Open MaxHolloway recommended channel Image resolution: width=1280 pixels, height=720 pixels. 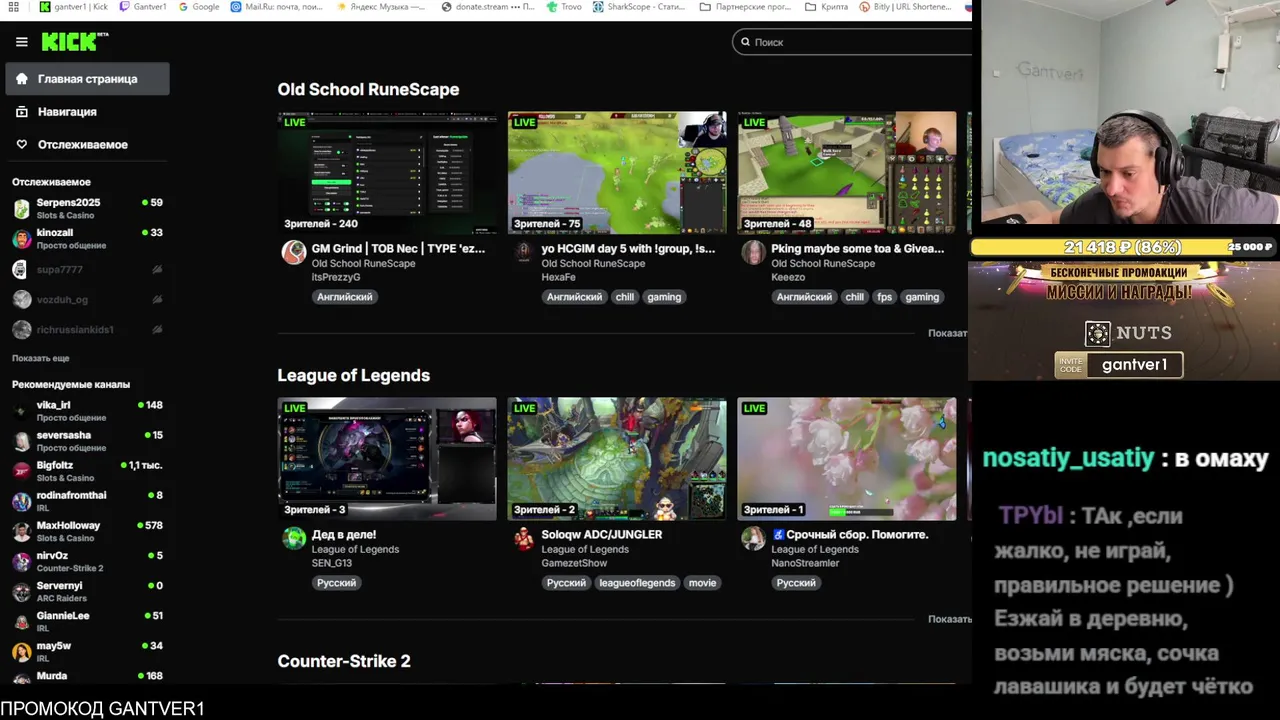(87, 531)
